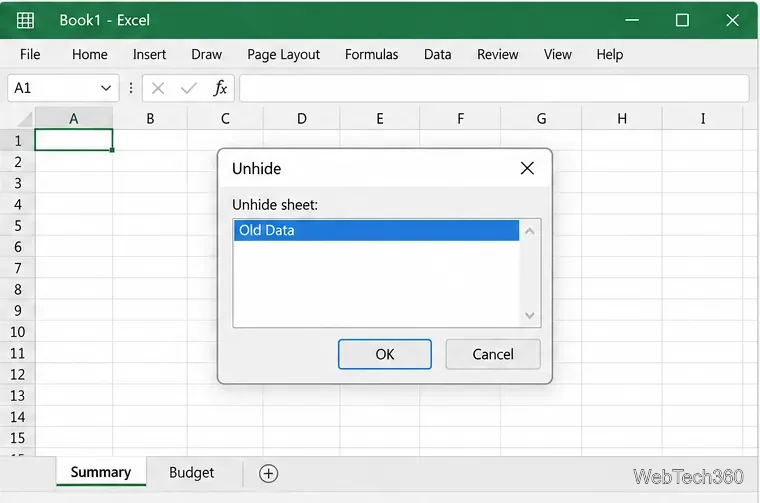
Task: Click the formula bar cancel X icon
Action: point(158,88)
